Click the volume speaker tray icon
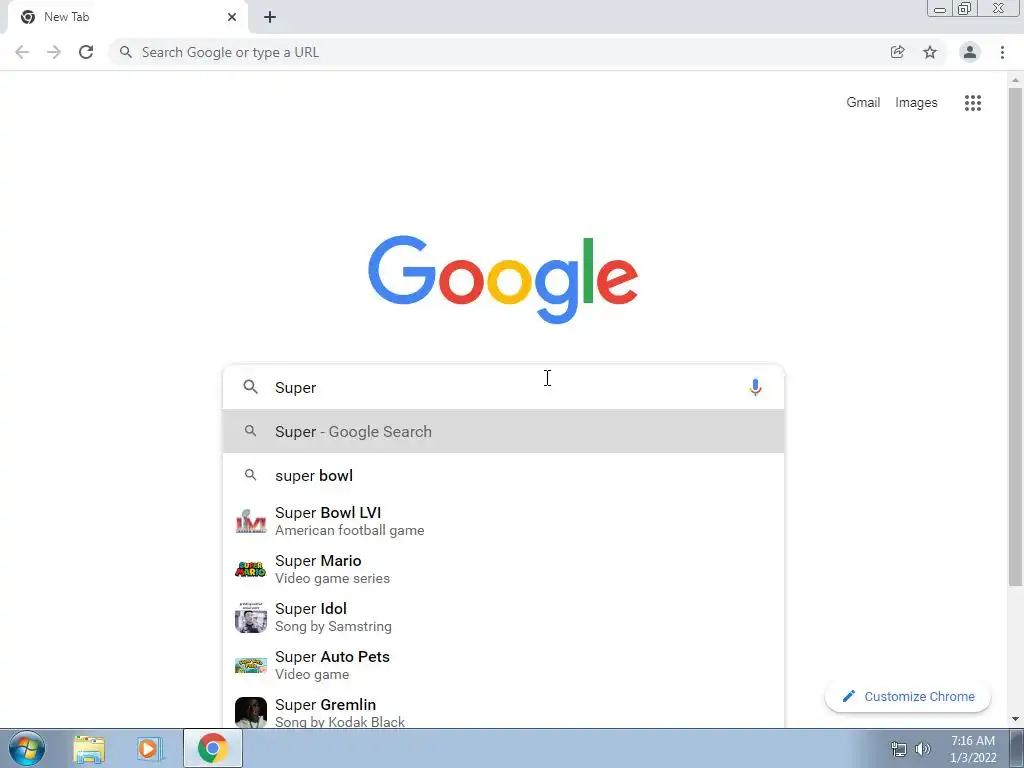 click(x=923, y=749)
